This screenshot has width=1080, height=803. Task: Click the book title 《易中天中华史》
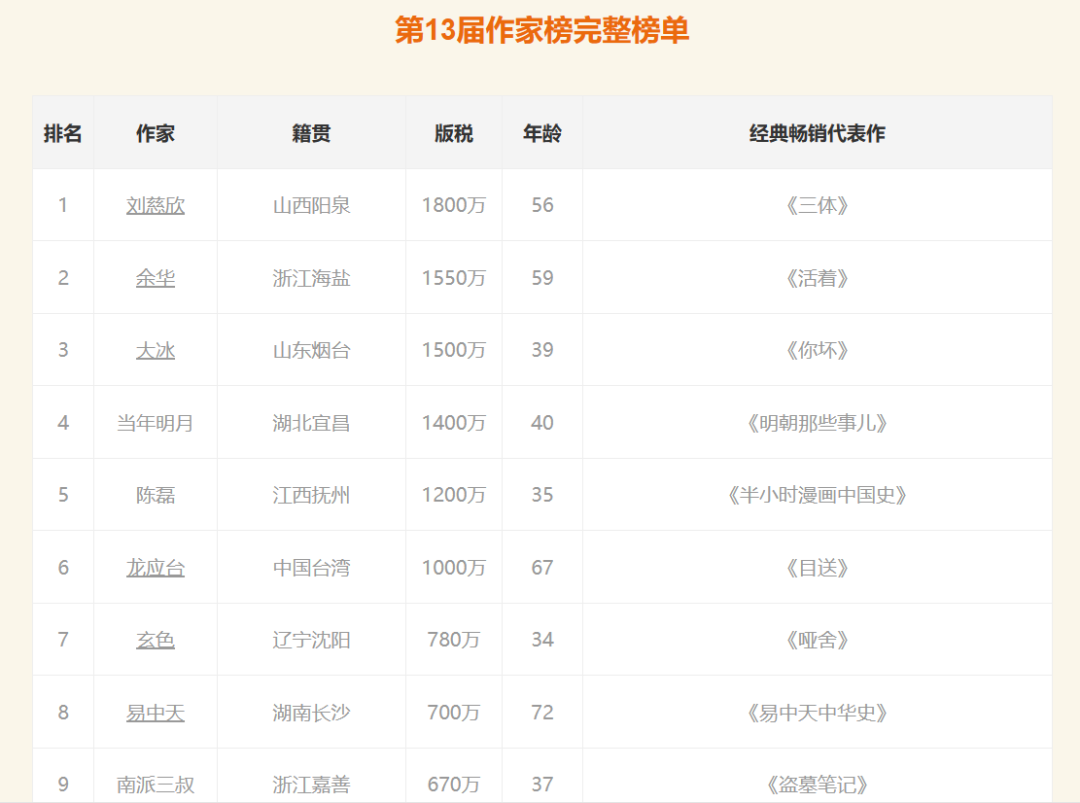pyautogui.click(x=818, y=713)
